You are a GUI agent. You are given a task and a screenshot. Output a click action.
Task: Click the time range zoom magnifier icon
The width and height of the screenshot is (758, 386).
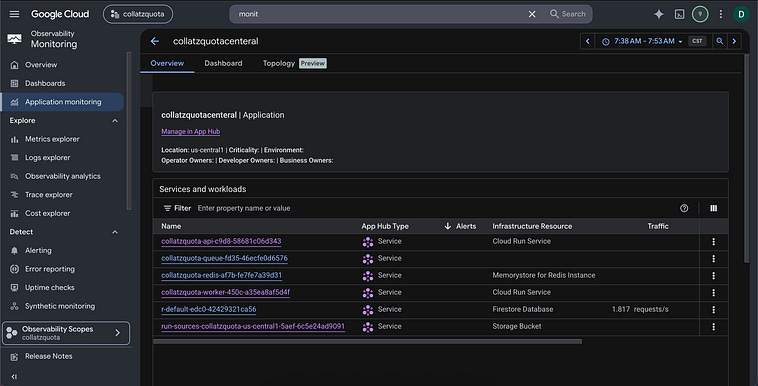[x=719, y=41]
